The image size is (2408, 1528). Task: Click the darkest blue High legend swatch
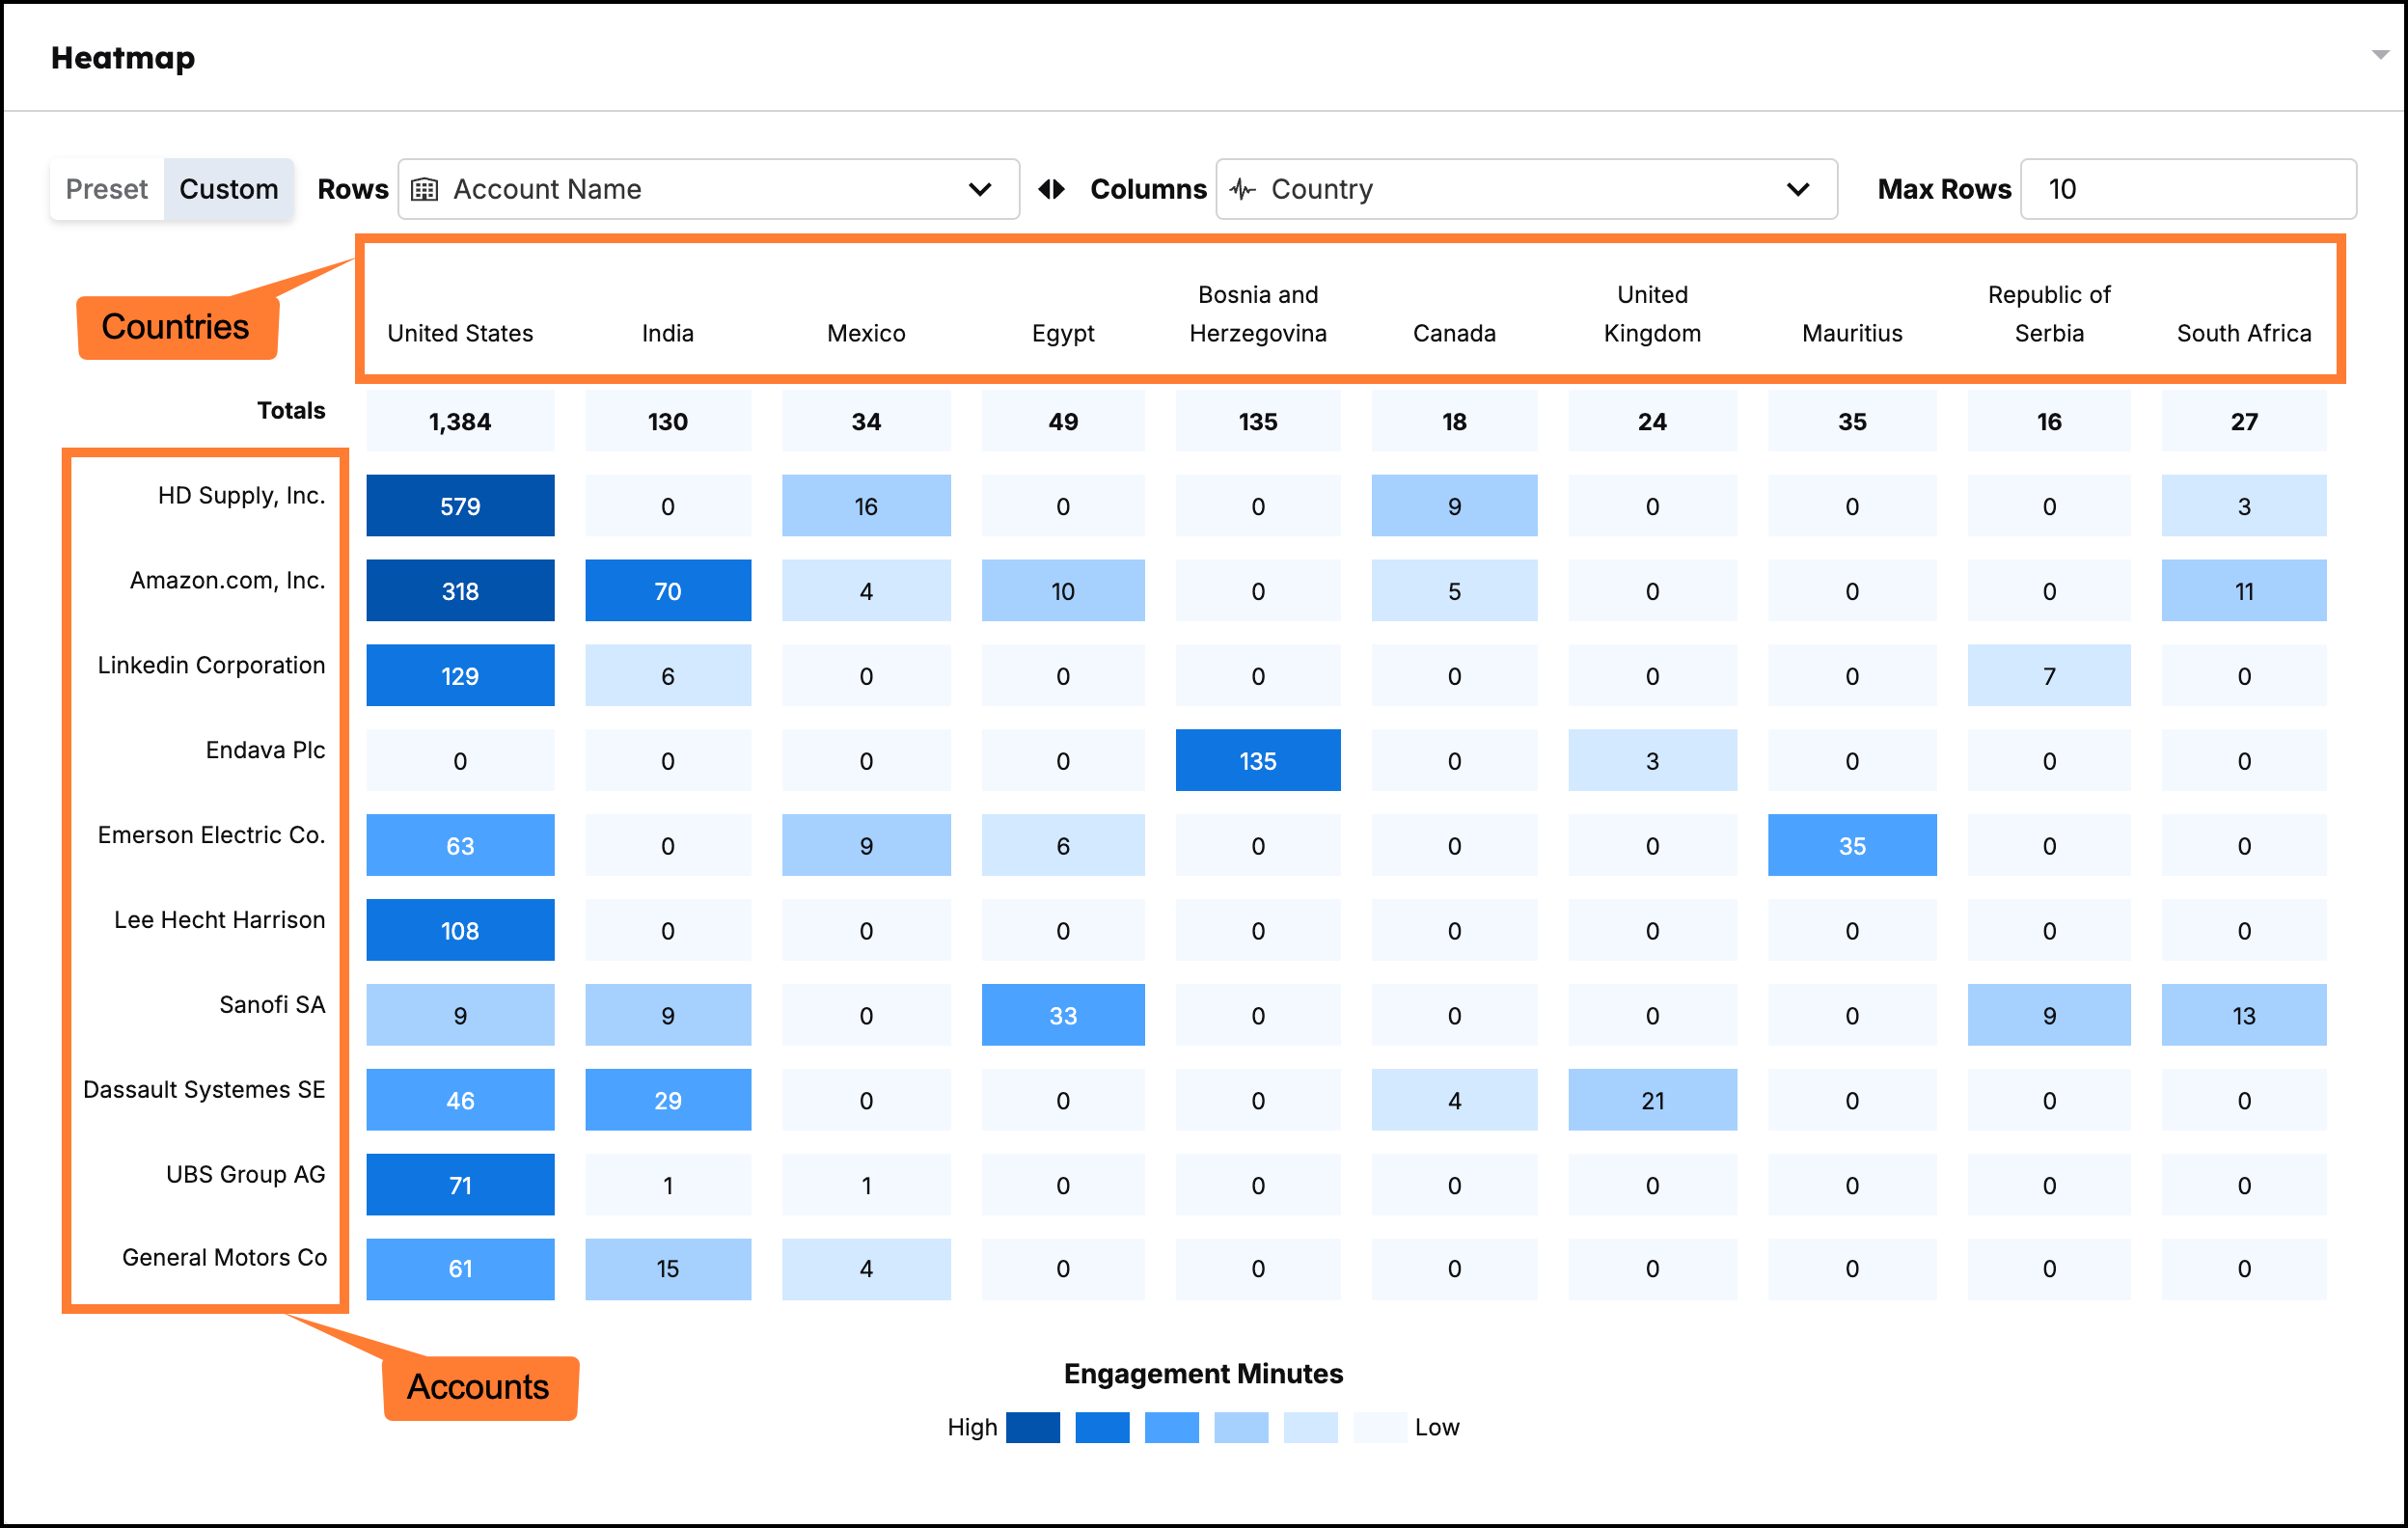(1033, 1427)
